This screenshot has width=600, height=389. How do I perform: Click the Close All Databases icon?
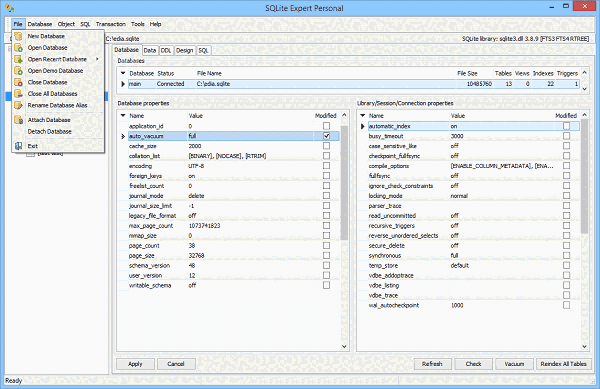pos(18,94)
